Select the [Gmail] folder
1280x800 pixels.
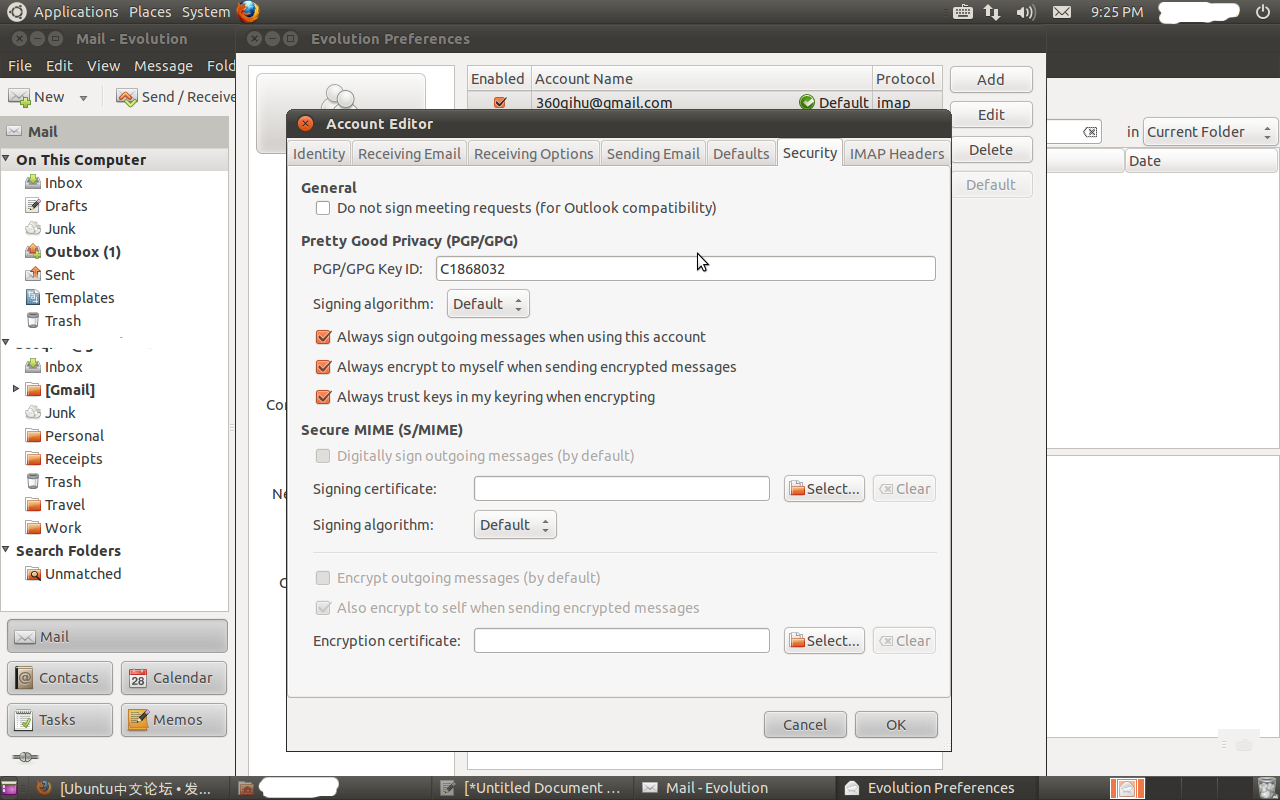pyautogui.click(x=70, y=390)
